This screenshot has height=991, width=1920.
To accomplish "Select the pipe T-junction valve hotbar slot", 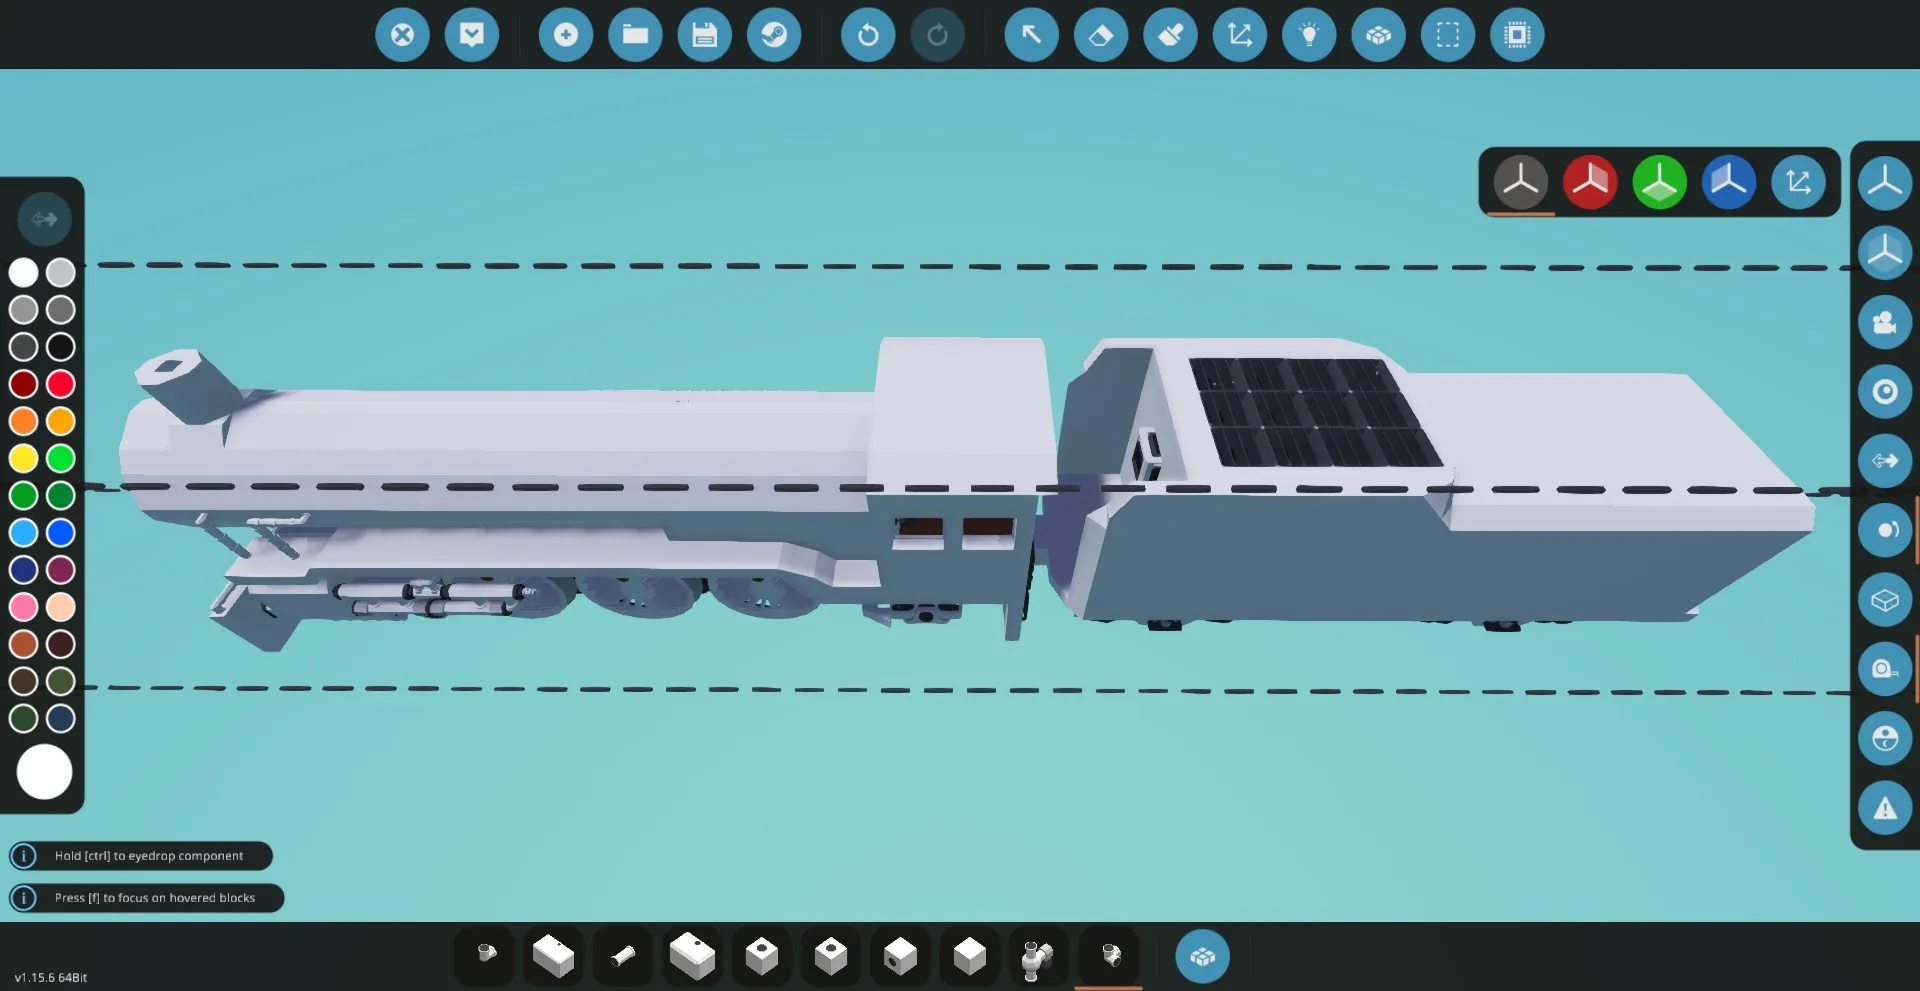I will coord(1038,957).
